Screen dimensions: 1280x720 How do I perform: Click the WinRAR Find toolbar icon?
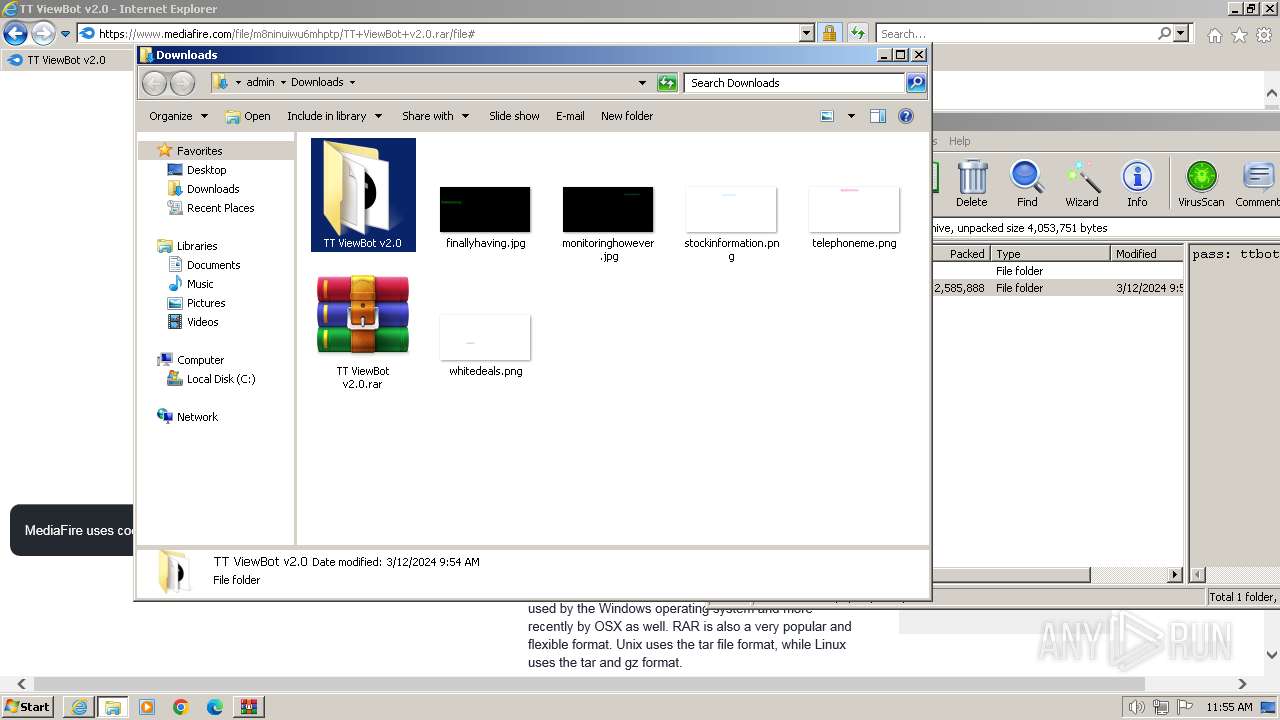(1027, 184)
